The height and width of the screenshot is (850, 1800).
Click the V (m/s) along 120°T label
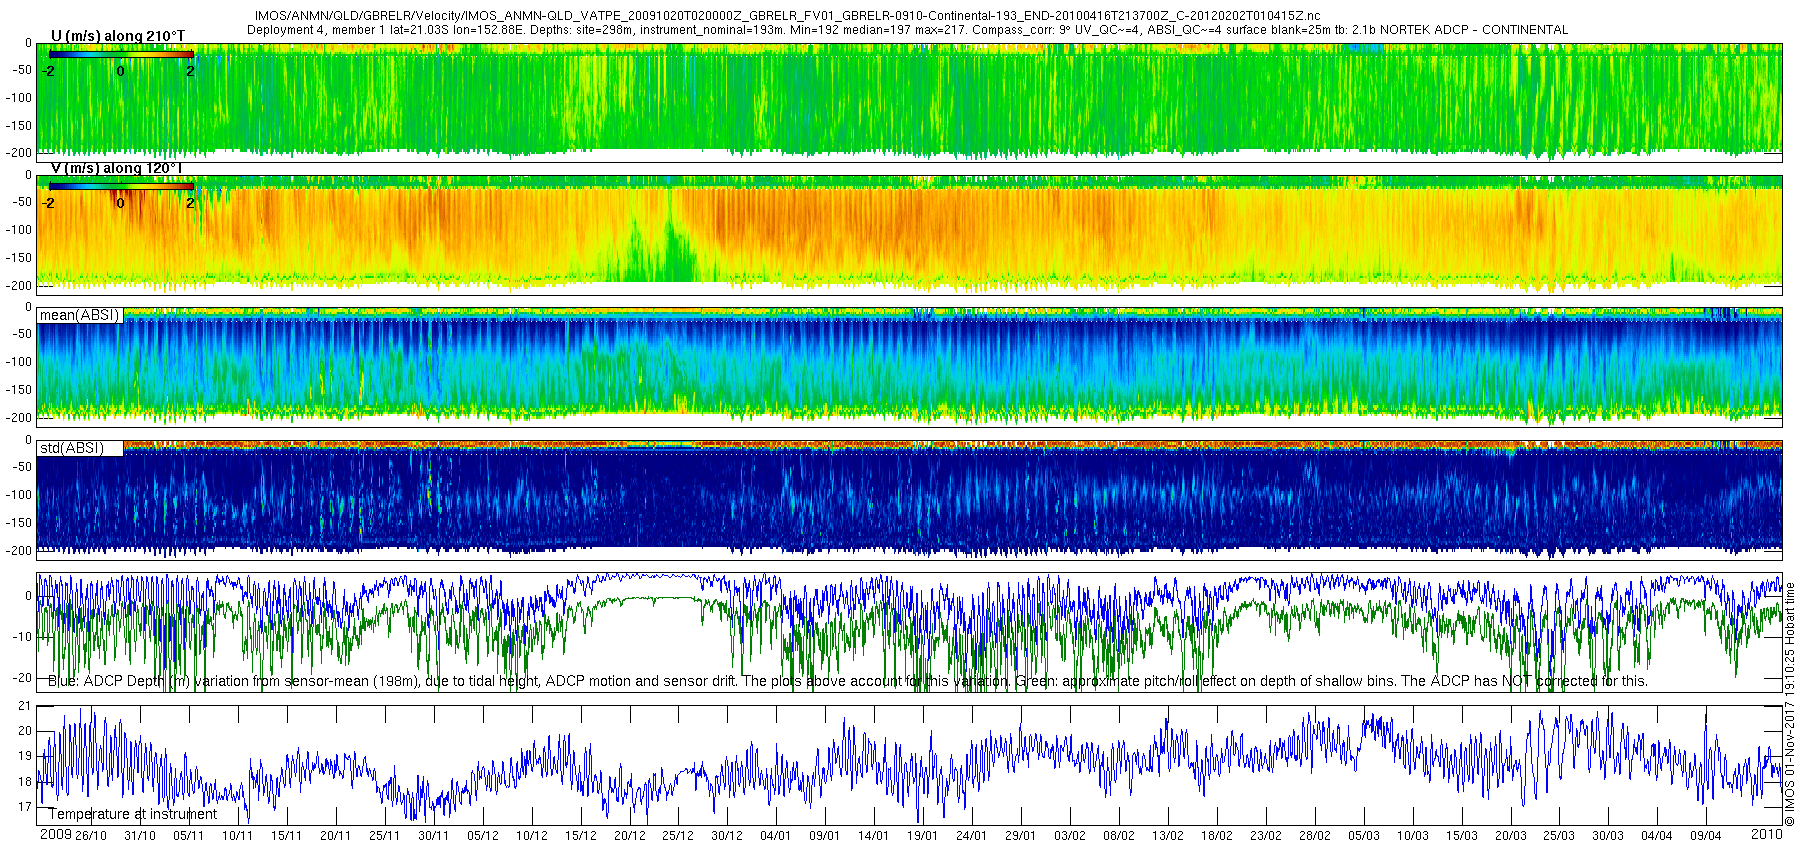[116, 168]
